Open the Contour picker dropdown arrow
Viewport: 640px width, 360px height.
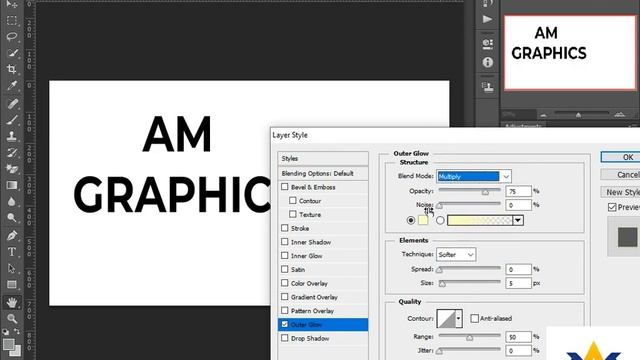(459, 318)
